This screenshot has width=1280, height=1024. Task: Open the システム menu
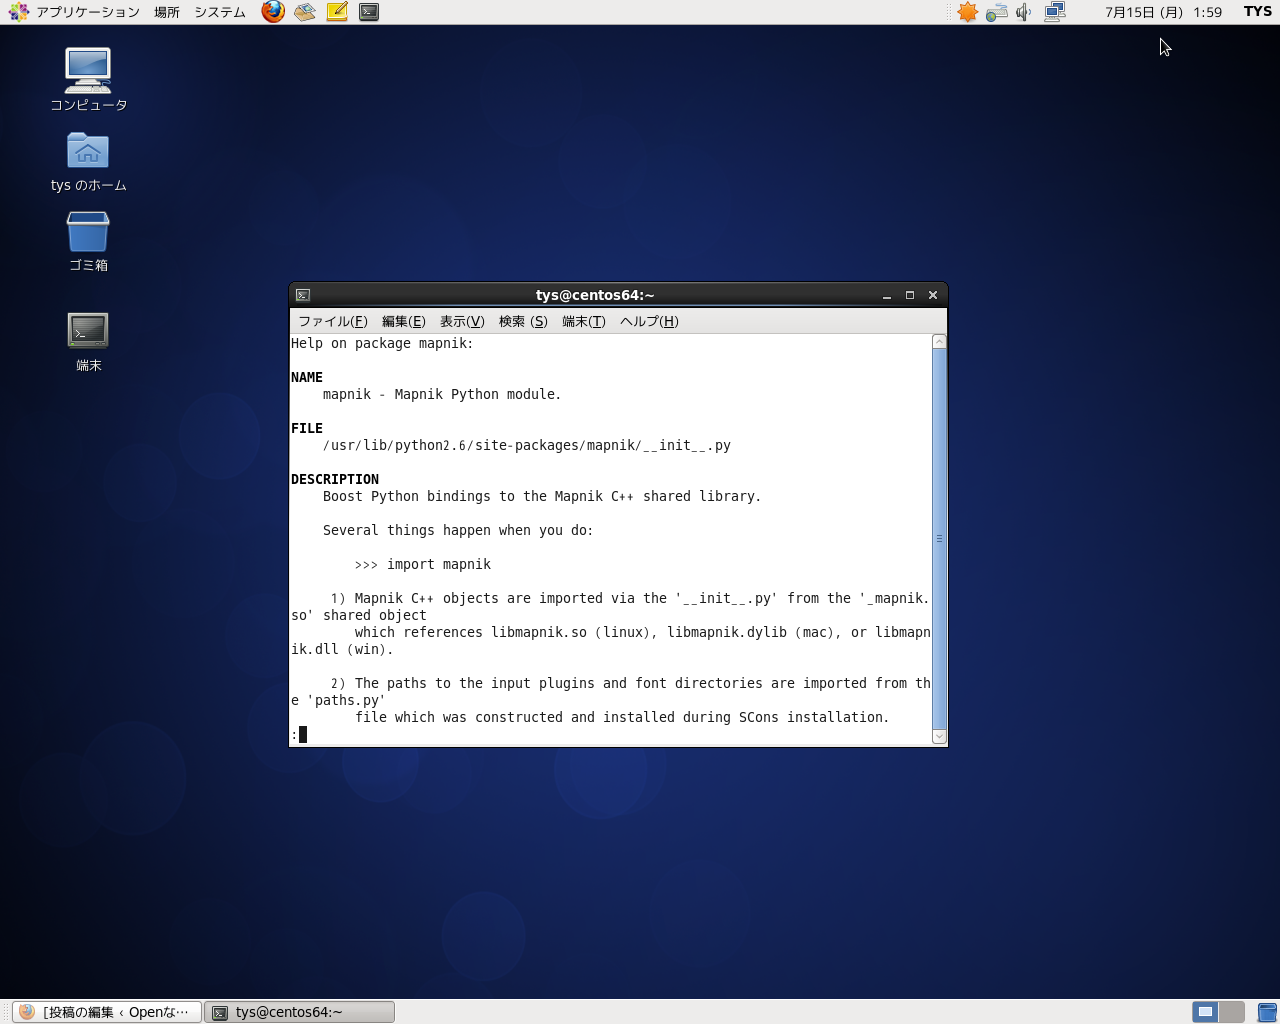coord(220,12)
